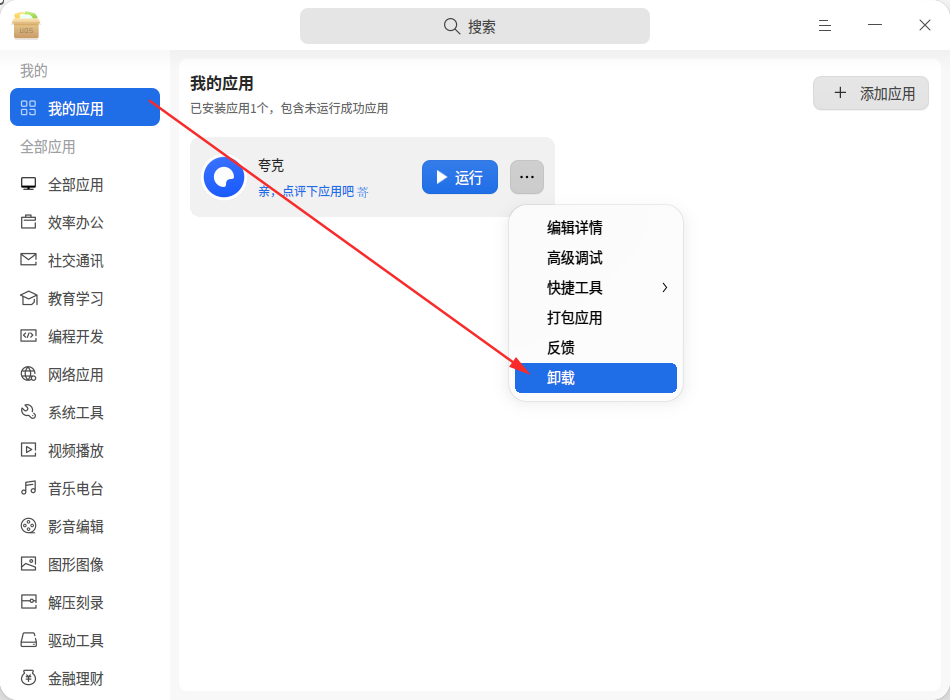This screenshot has height=700, width=950.
Task: Open the hamburger main menu icon
Action: pyautogui.click(x=825, y=25)
